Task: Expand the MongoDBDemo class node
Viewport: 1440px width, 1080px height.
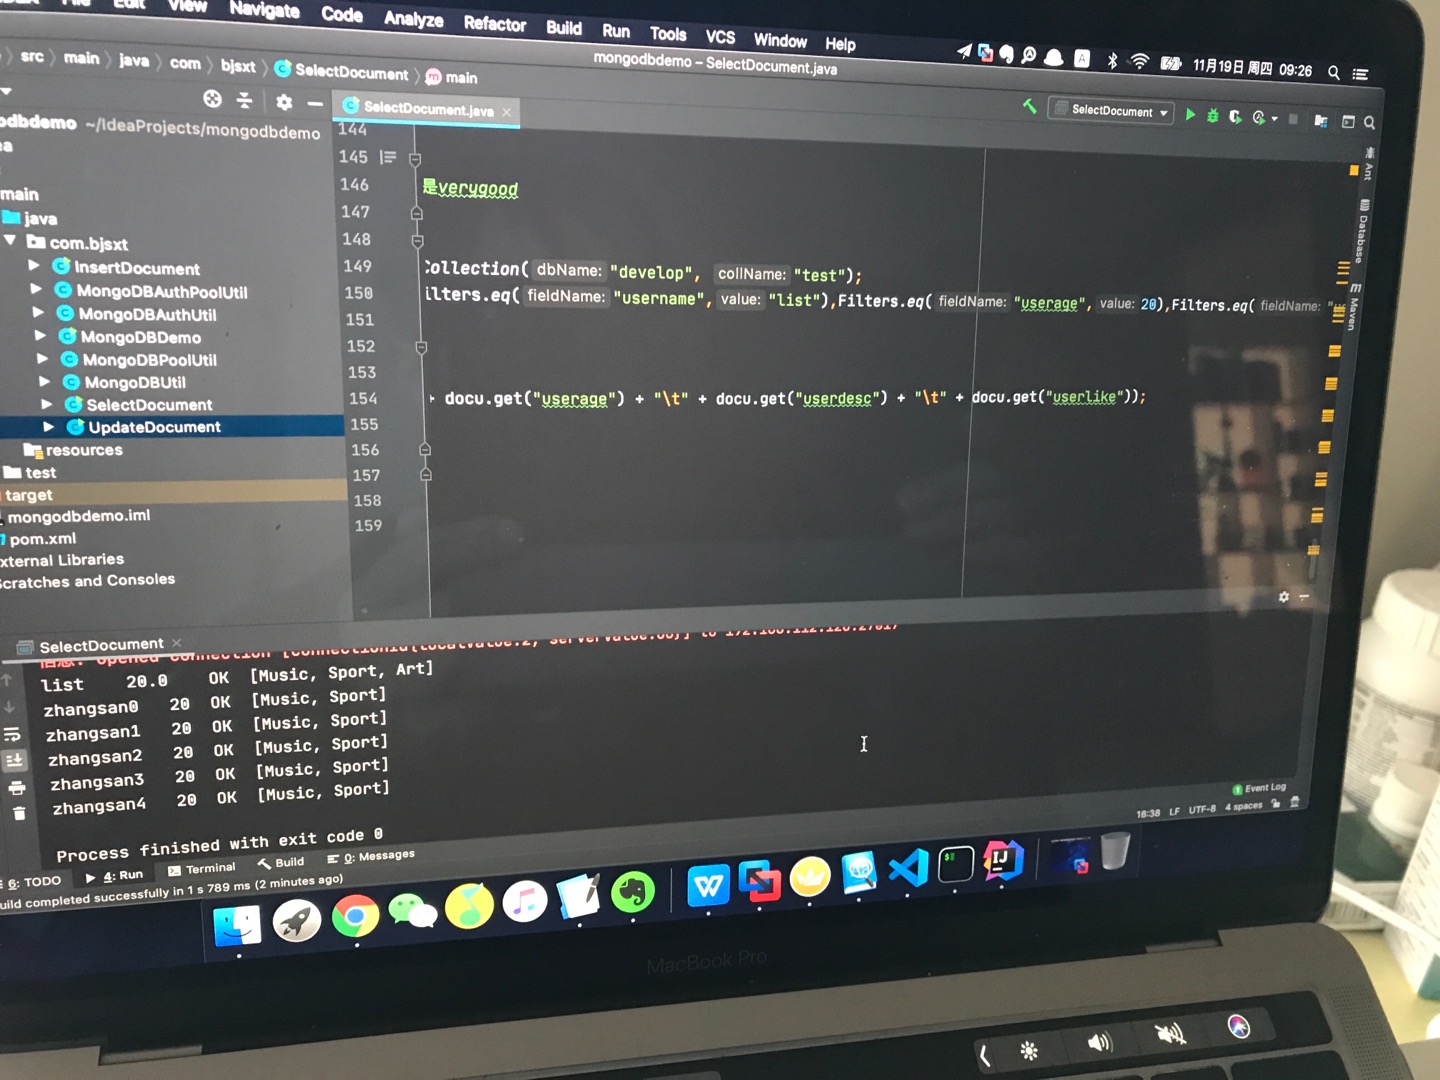Action: tap(40, 335)
